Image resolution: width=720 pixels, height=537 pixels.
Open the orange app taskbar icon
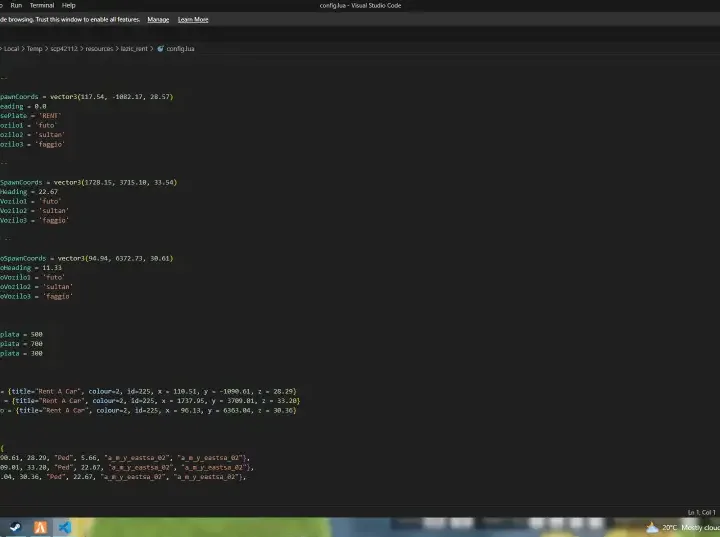coord(40,527)
